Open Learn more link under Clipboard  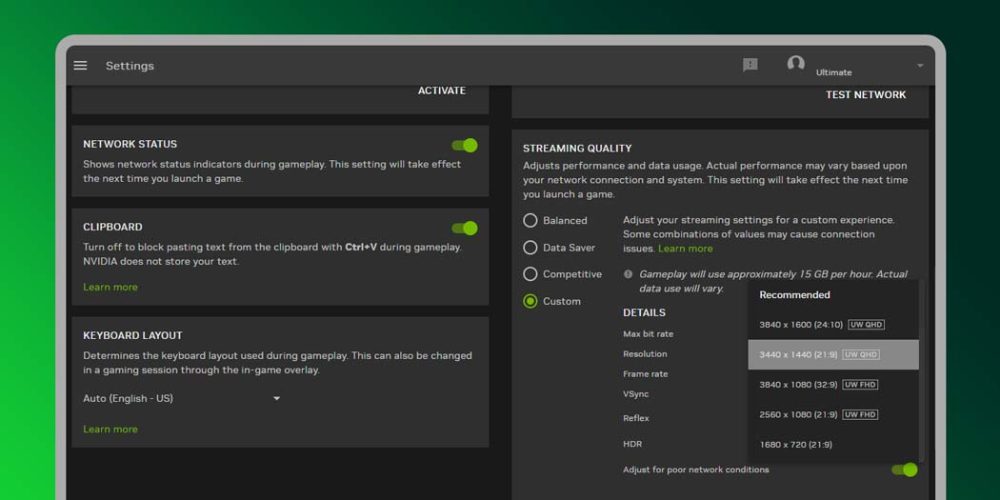pos(110,287)
